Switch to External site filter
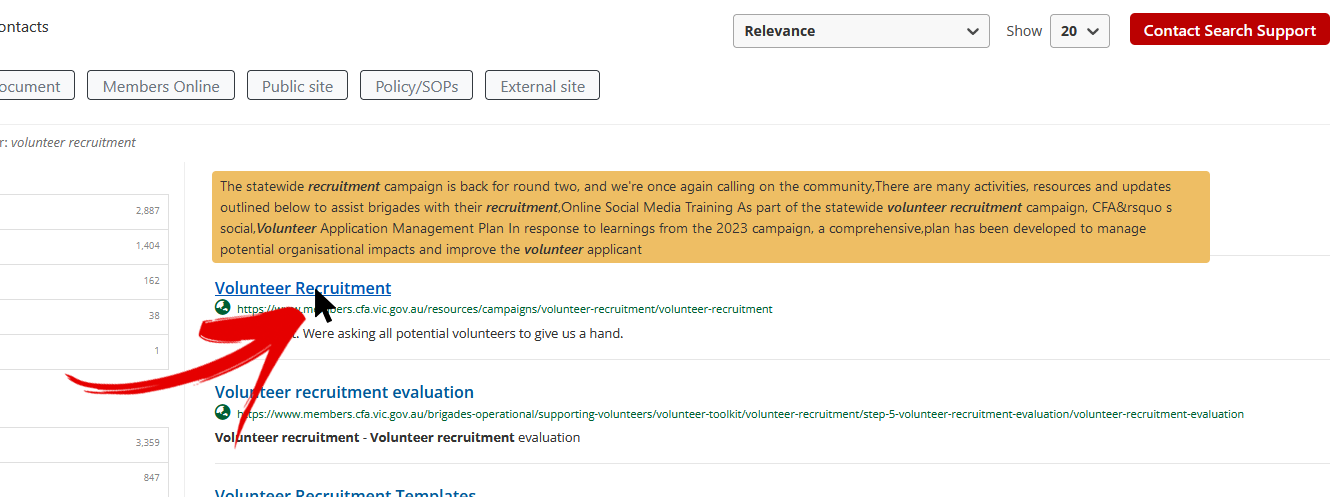1341x497 pixels. [542, 86]
